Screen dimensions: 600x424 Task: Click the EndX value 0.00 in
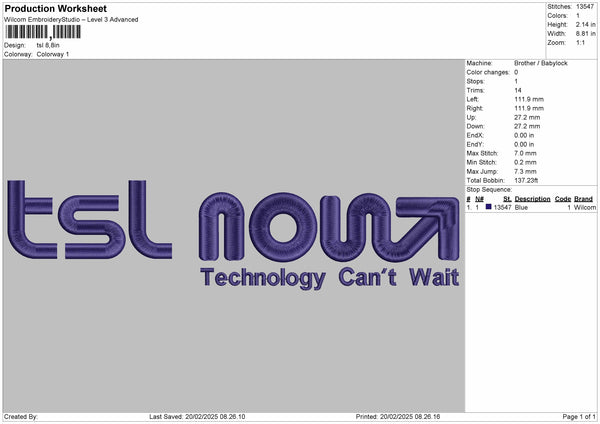tap(524, 135)
